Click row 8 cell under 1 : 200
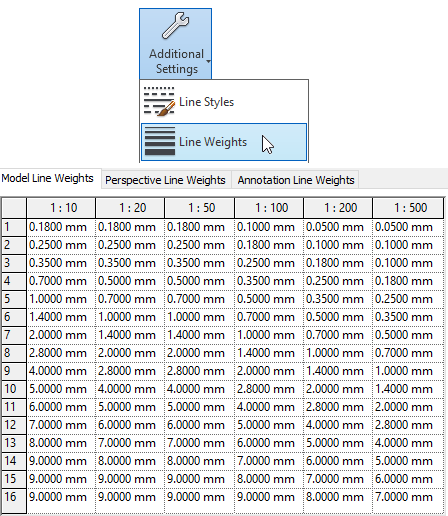448x516 pixels. 338,353
